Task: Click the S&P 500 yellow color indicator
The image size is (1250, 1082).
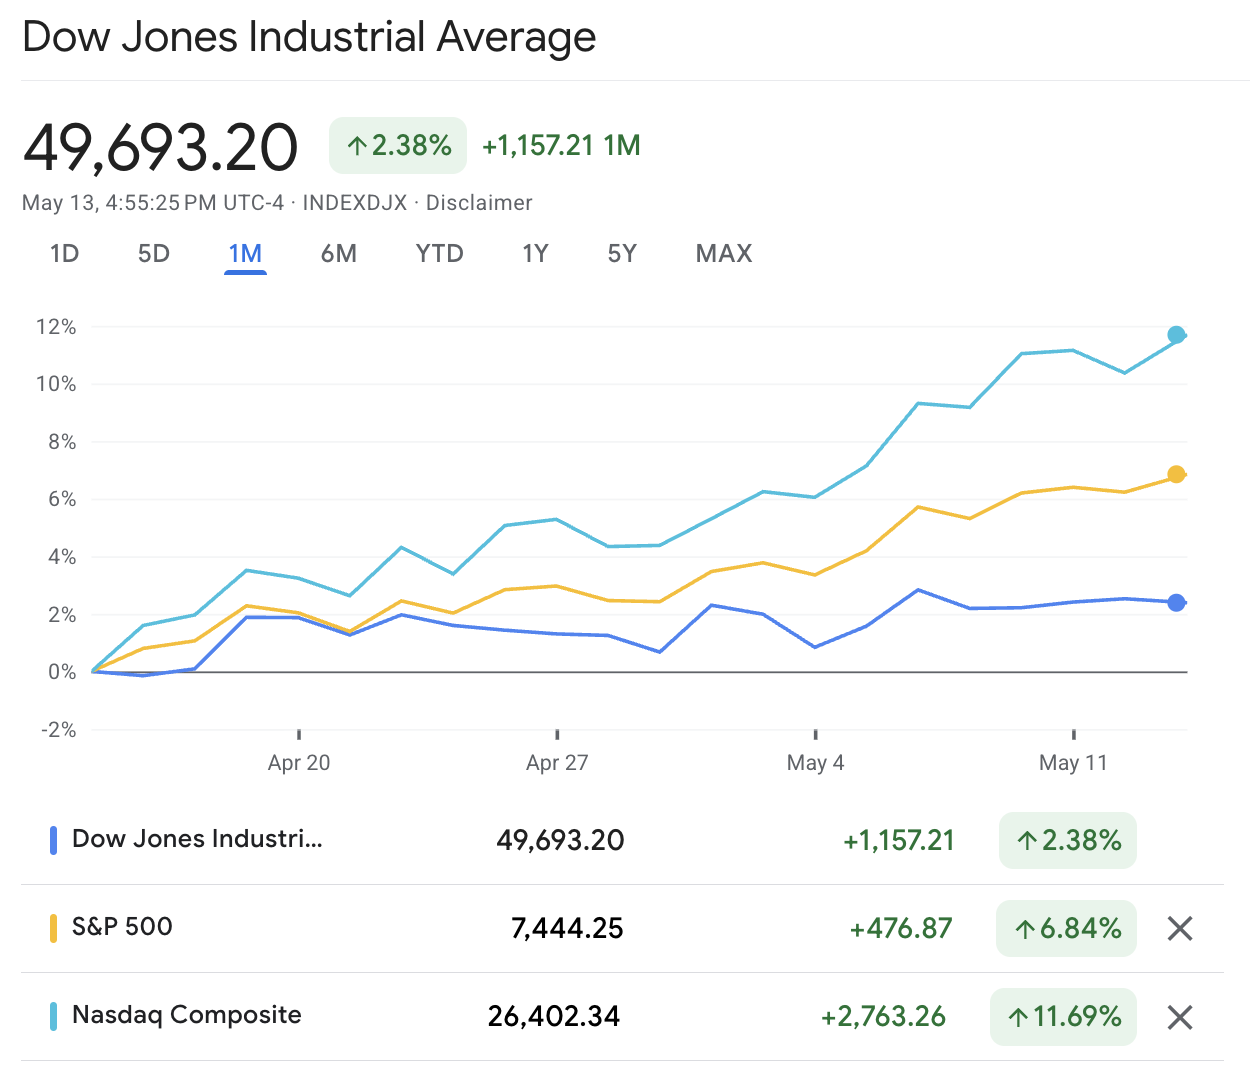Action: 54,928
